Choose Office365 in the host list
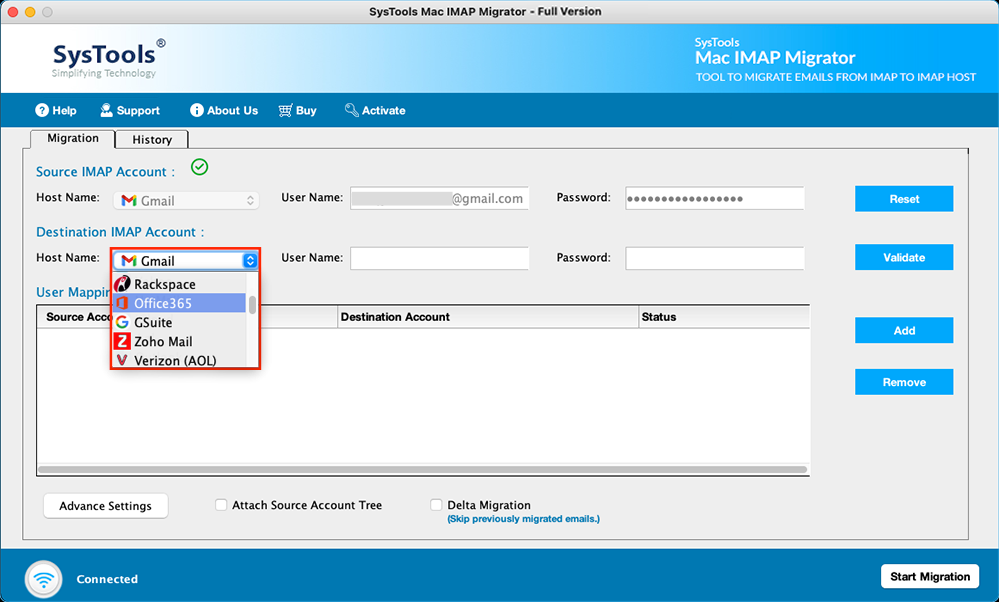Viewport: 999px width, 602px height. click(x=180, y=303)
